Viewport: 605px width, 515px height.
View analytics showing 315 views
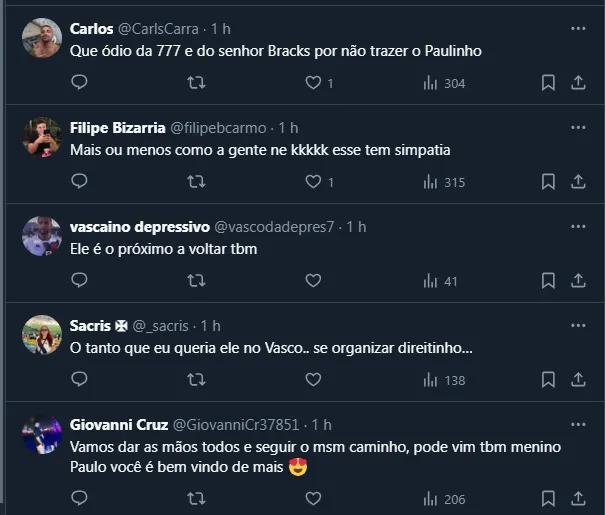click(444, 182)
